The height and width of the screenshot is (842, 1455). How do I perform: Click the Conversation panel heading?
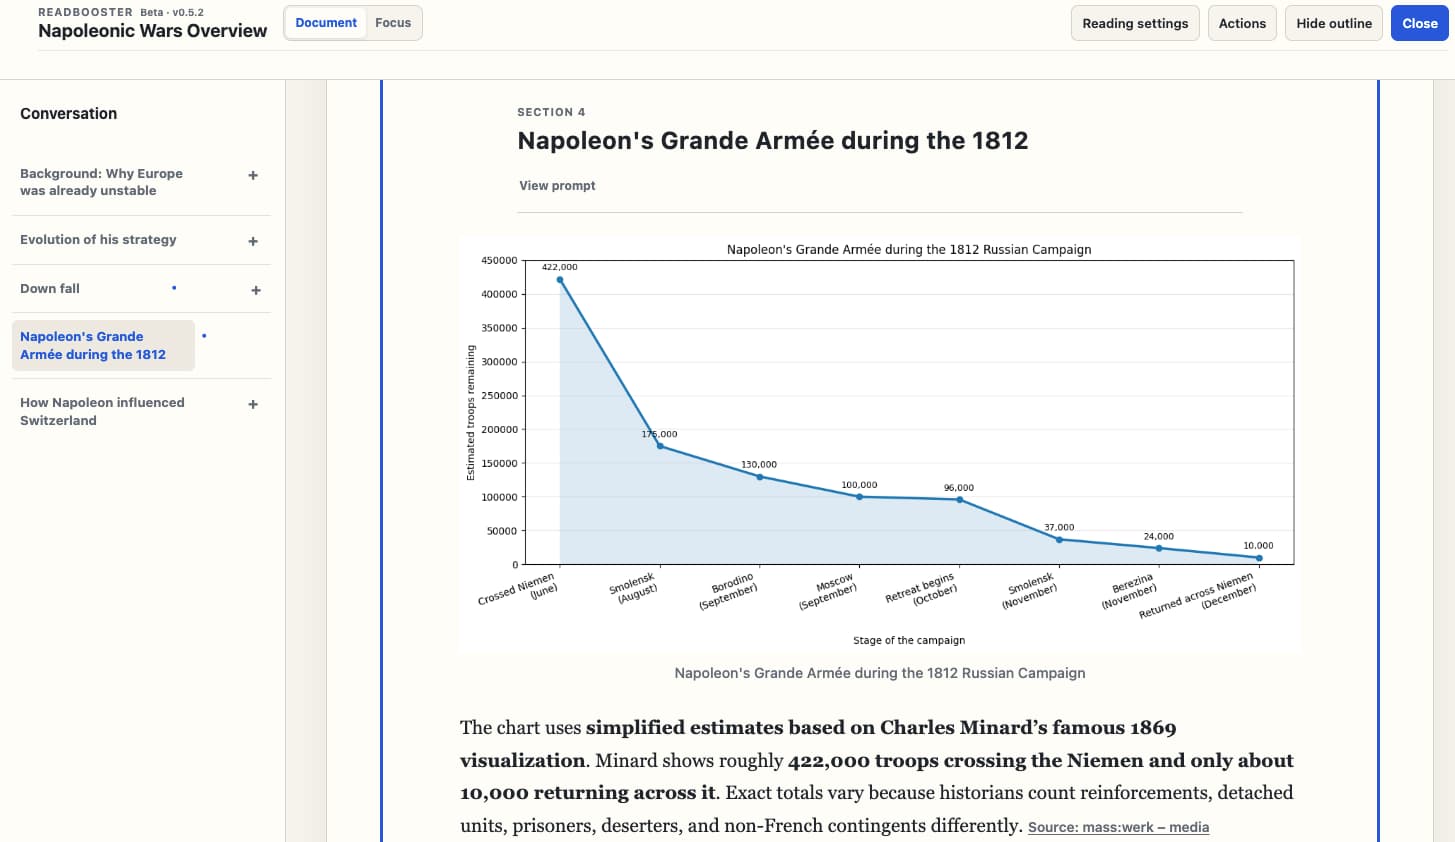click(69, 114)
